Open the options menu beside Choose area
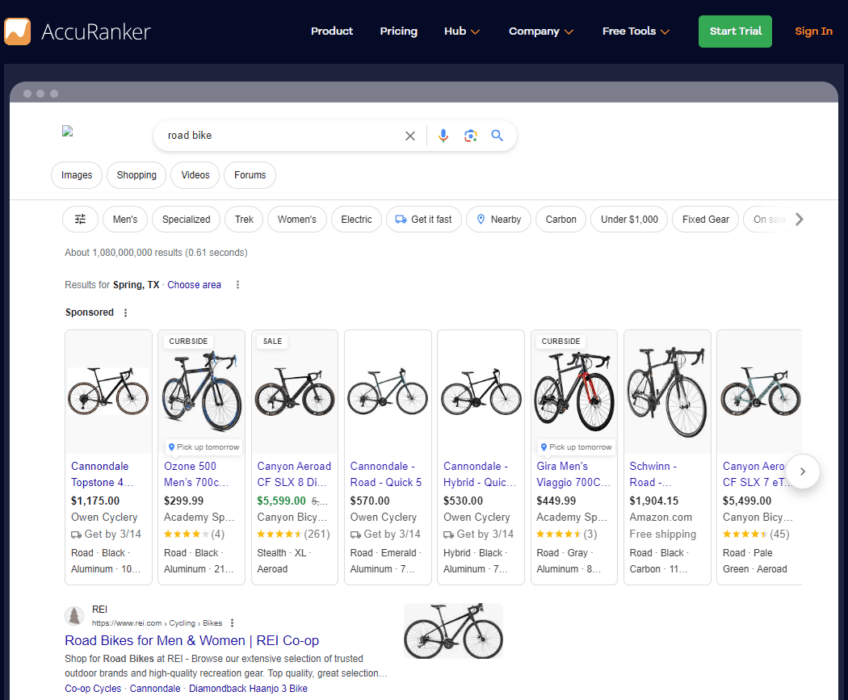848x700 pixels. pos(237,284)
